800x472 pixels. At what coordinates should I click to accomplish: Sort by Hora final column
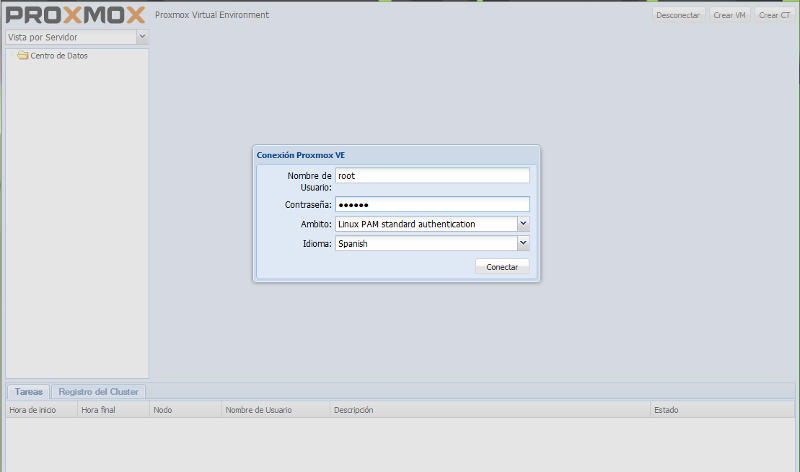pyautogui.click(x=113, y=410)
